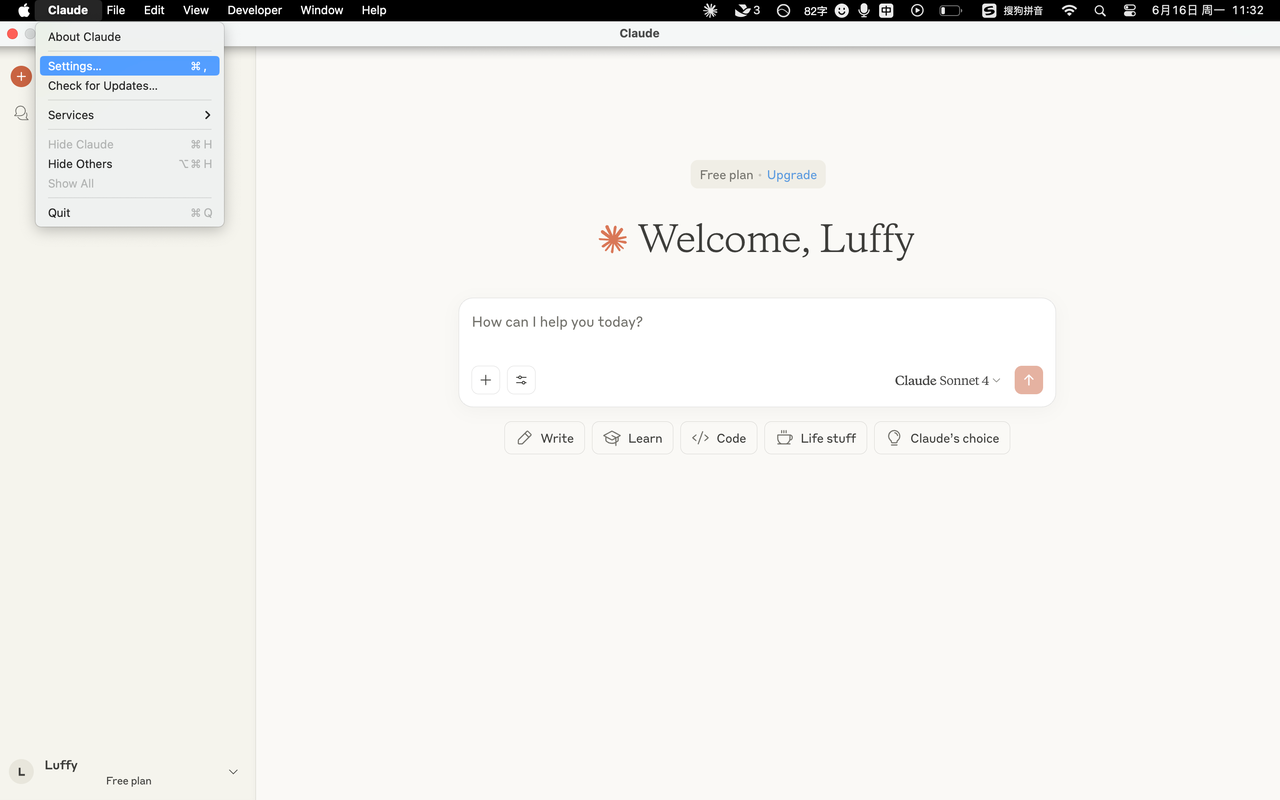1280x800 pixels.
Task: Click the Learn suggestion button
Action: tap(633, 438)
